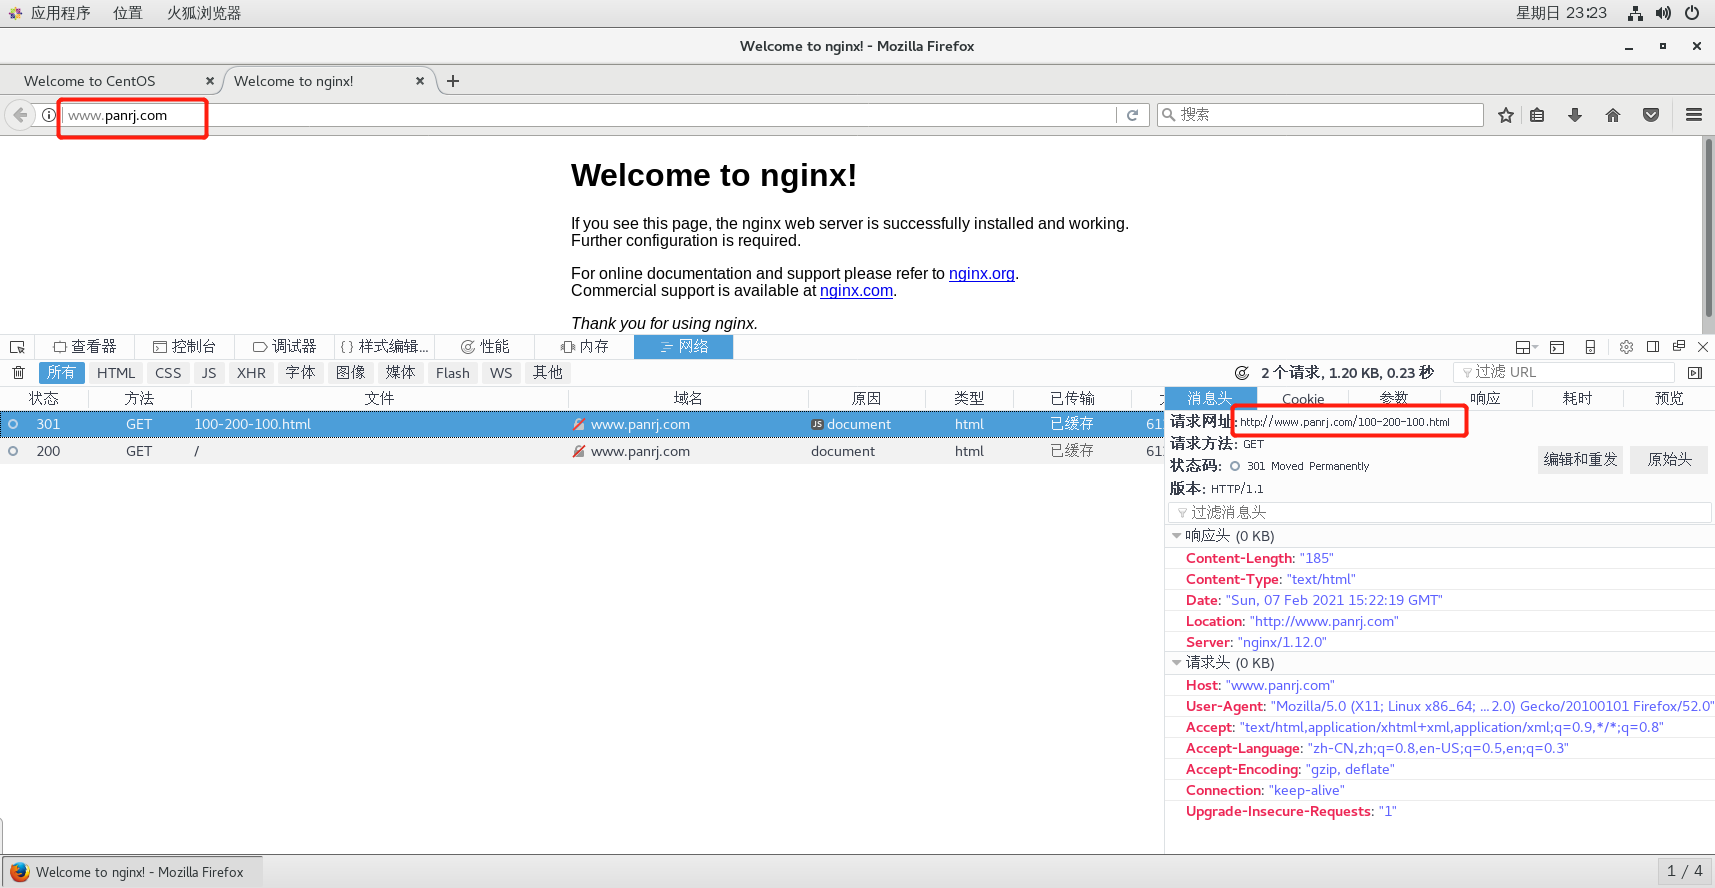Focus the '搜索' browser search box

pos(1320,115)
